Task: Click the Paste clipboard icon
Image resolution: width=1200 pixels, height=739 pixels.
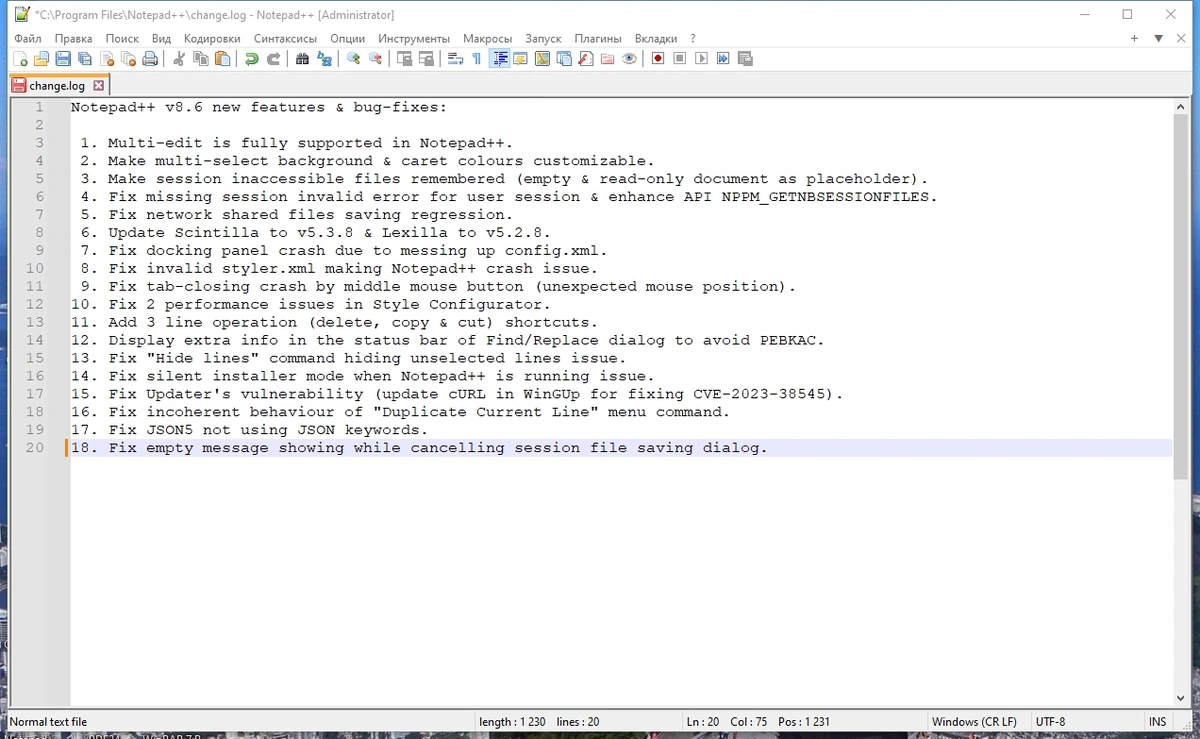Action: [223, 59]
